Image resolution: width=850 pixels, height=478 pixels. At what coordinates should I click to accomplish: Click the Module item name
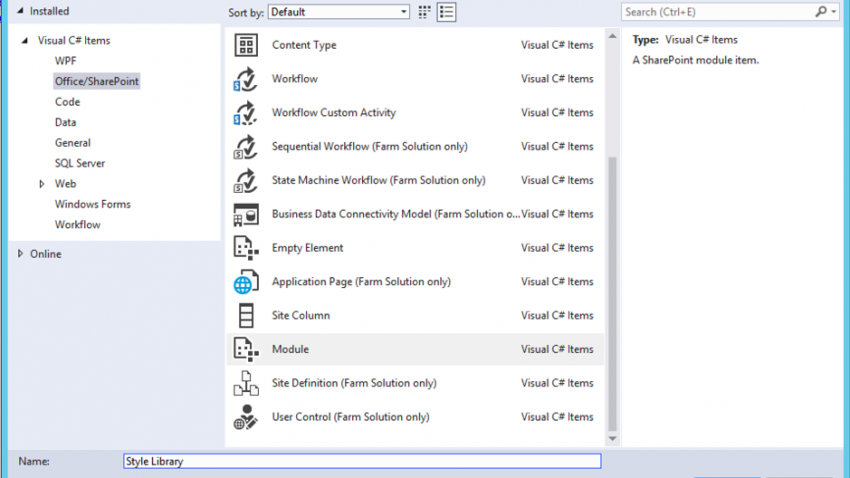click(x=291, y=350)
